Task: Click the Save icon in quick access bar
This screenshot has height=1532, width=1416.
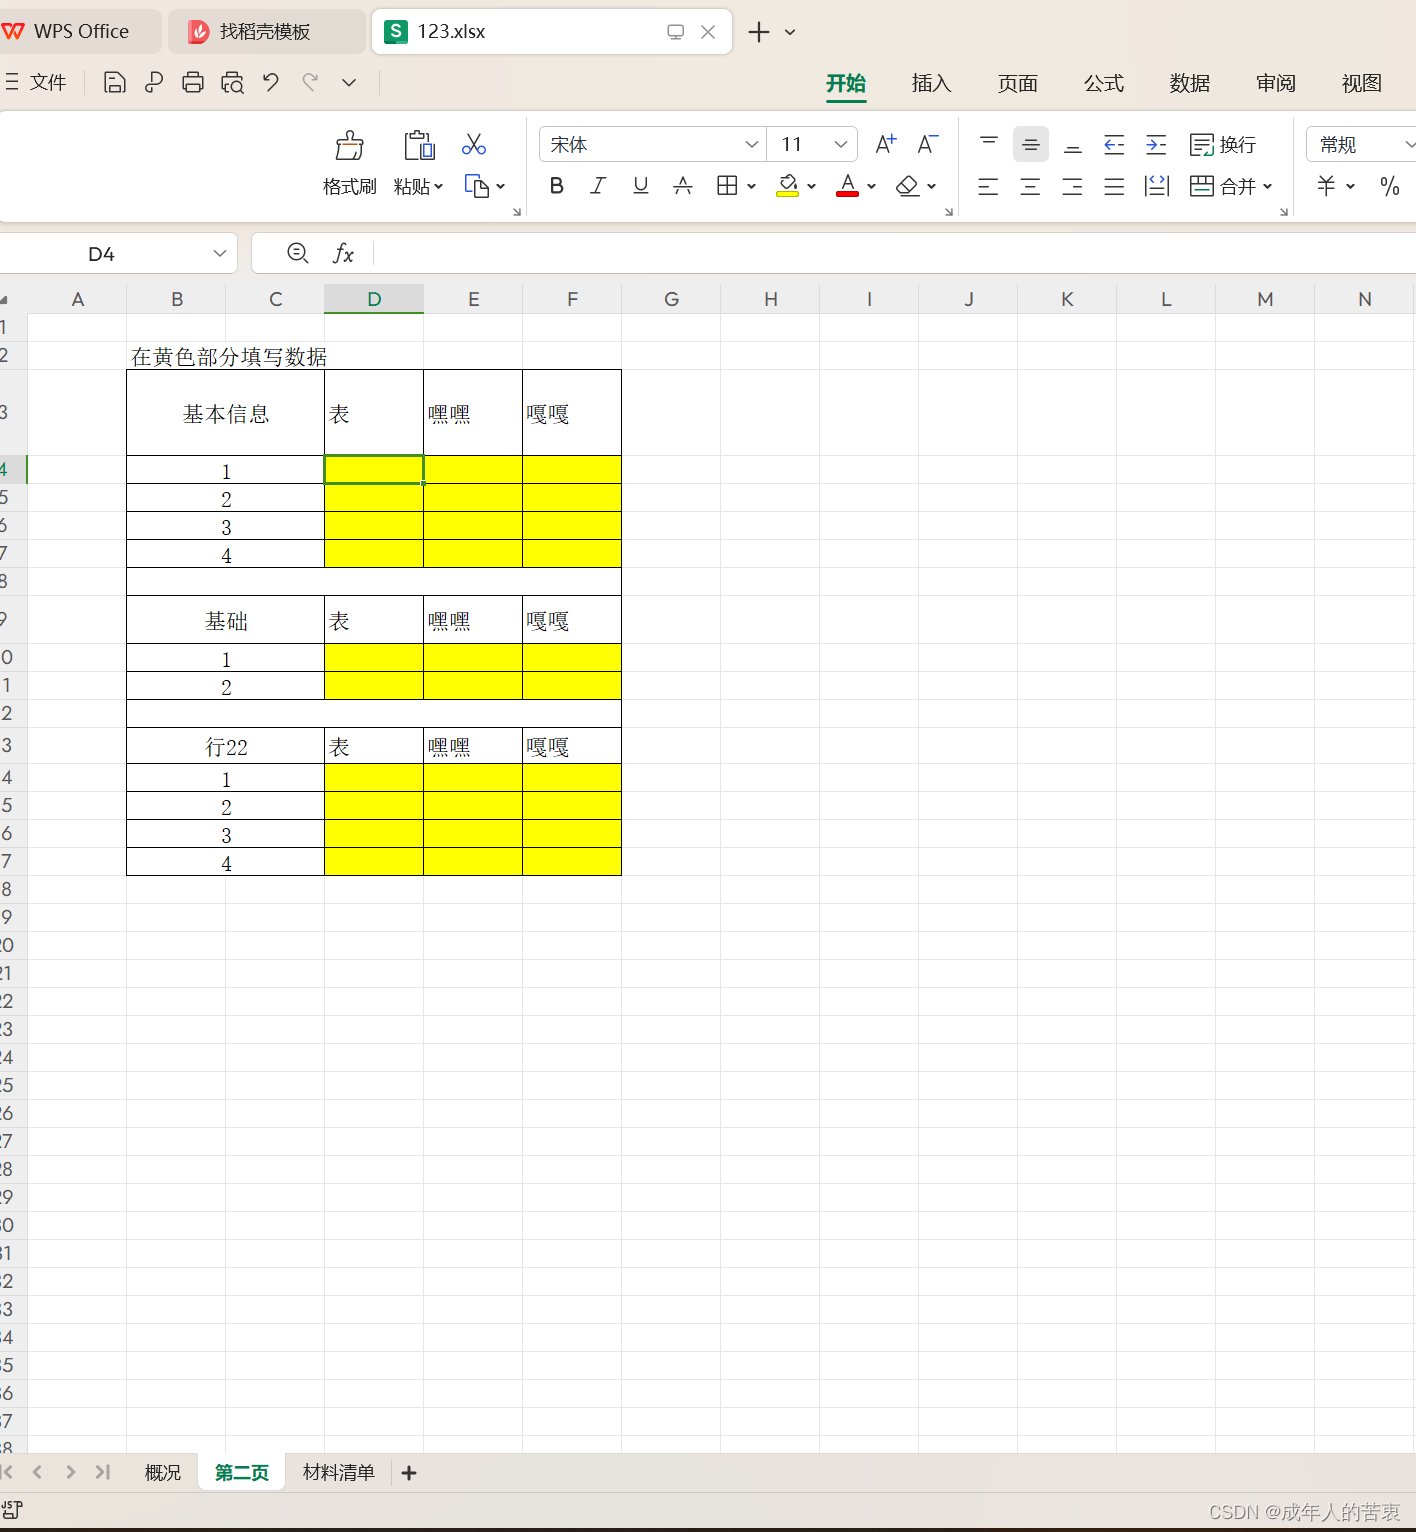Action: [x=115, y=82]
